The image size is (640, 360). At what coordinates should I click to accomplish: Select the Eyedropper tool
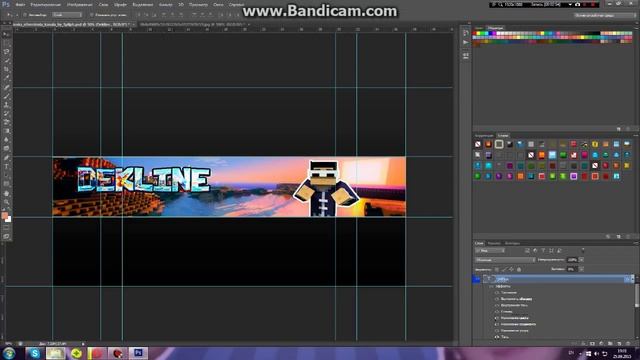point(7,78)
